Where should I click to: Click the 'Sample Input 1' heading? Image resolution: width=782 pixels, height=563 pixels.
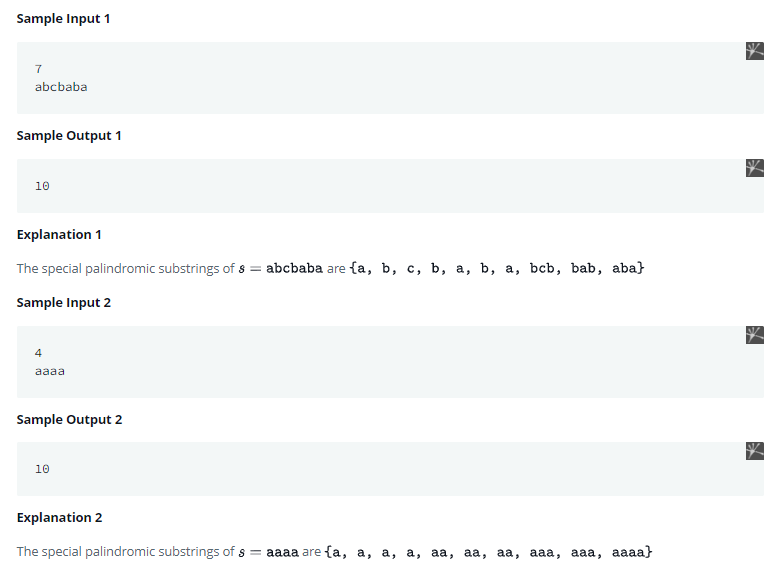(x=63, y=19)
